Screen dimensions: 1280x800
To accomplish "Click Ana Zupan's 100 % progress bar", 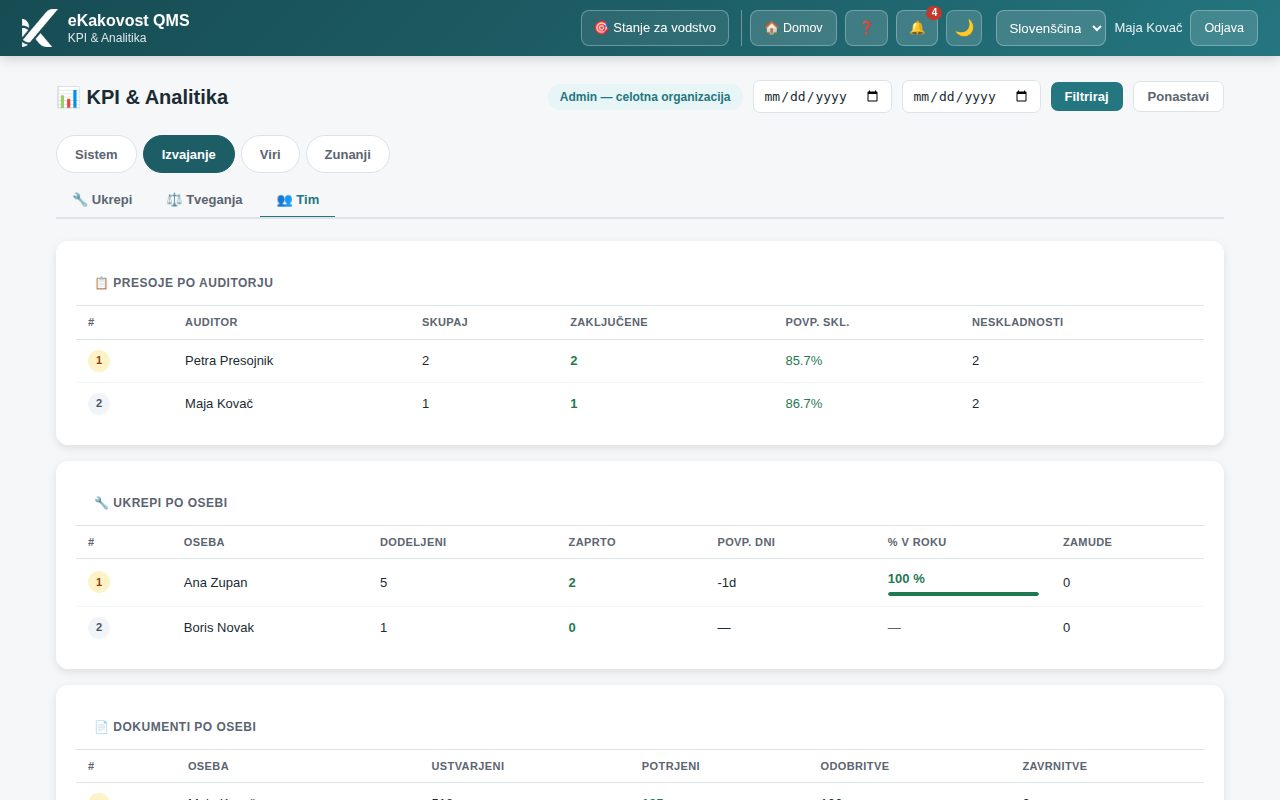I will click(x=963, y=594).
